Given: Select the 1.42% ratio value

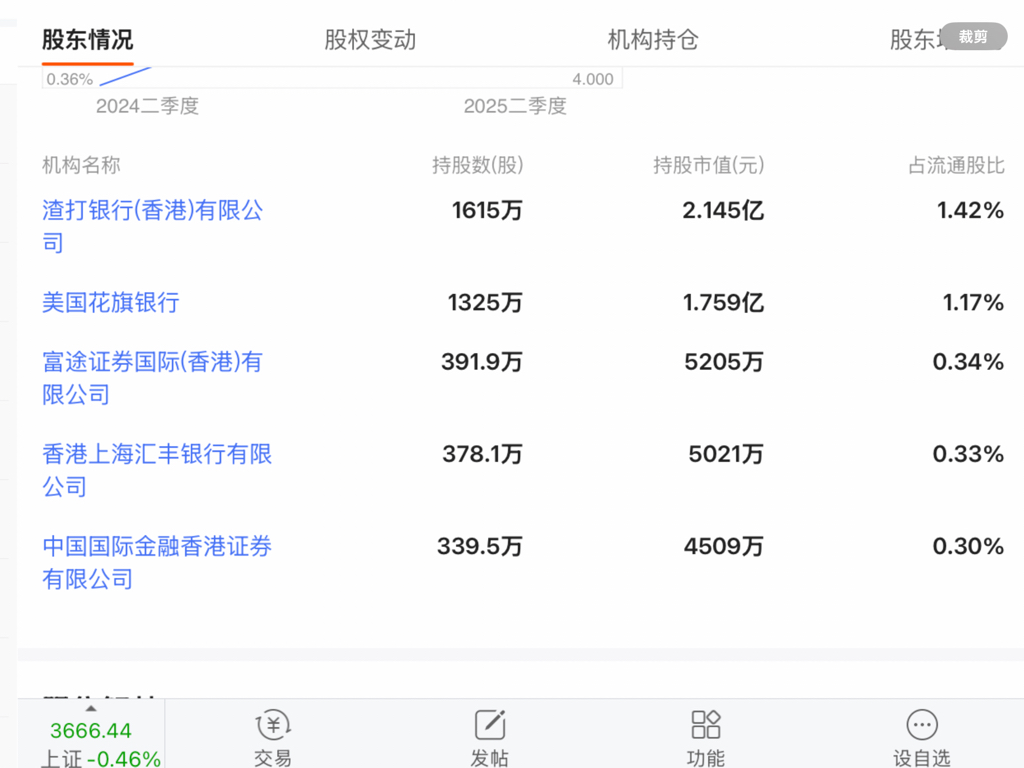Looking at the screenshot, I should tap(970, 210).
